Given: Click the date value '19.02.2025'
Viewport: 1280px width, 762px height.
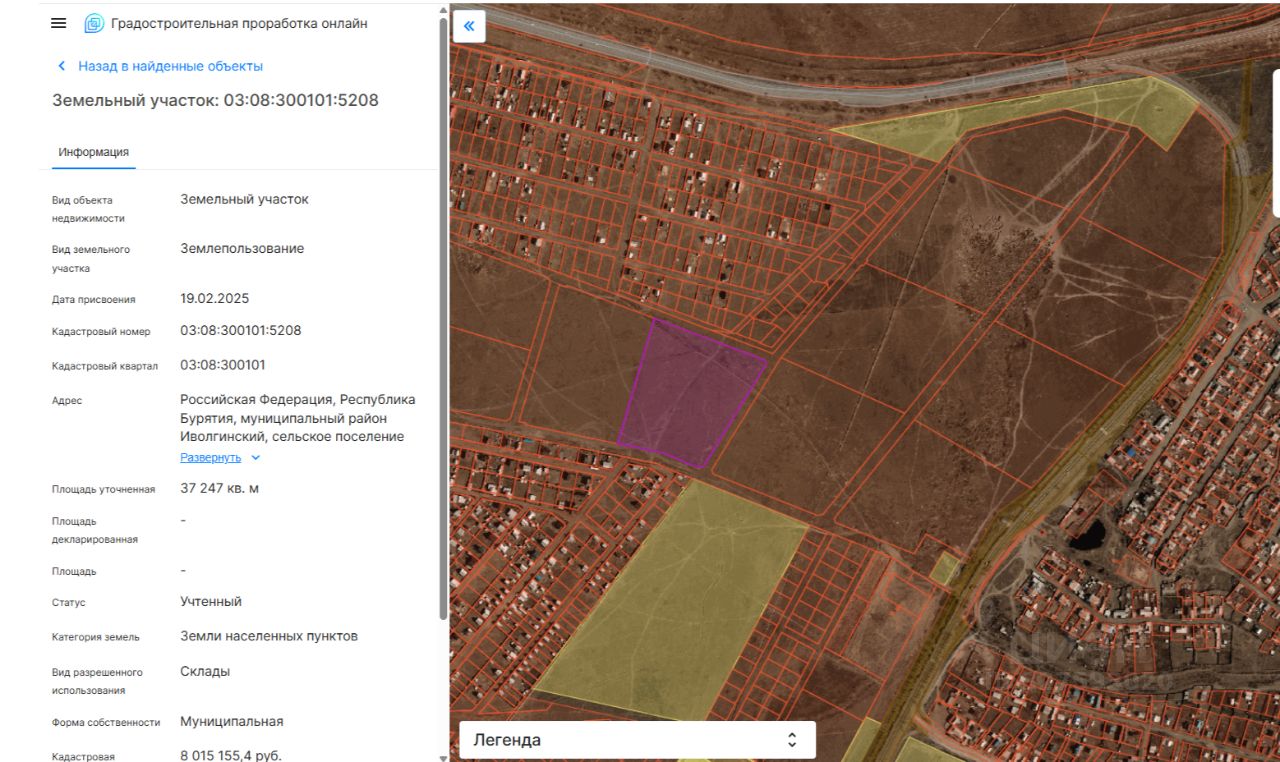Looking at the screenshot, I should coord(215,298).
